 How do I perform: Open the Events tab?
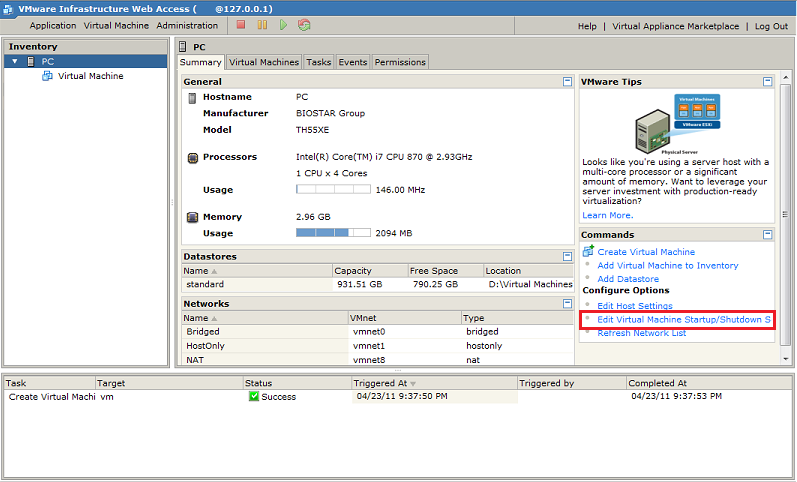click(x=352, y=62)
